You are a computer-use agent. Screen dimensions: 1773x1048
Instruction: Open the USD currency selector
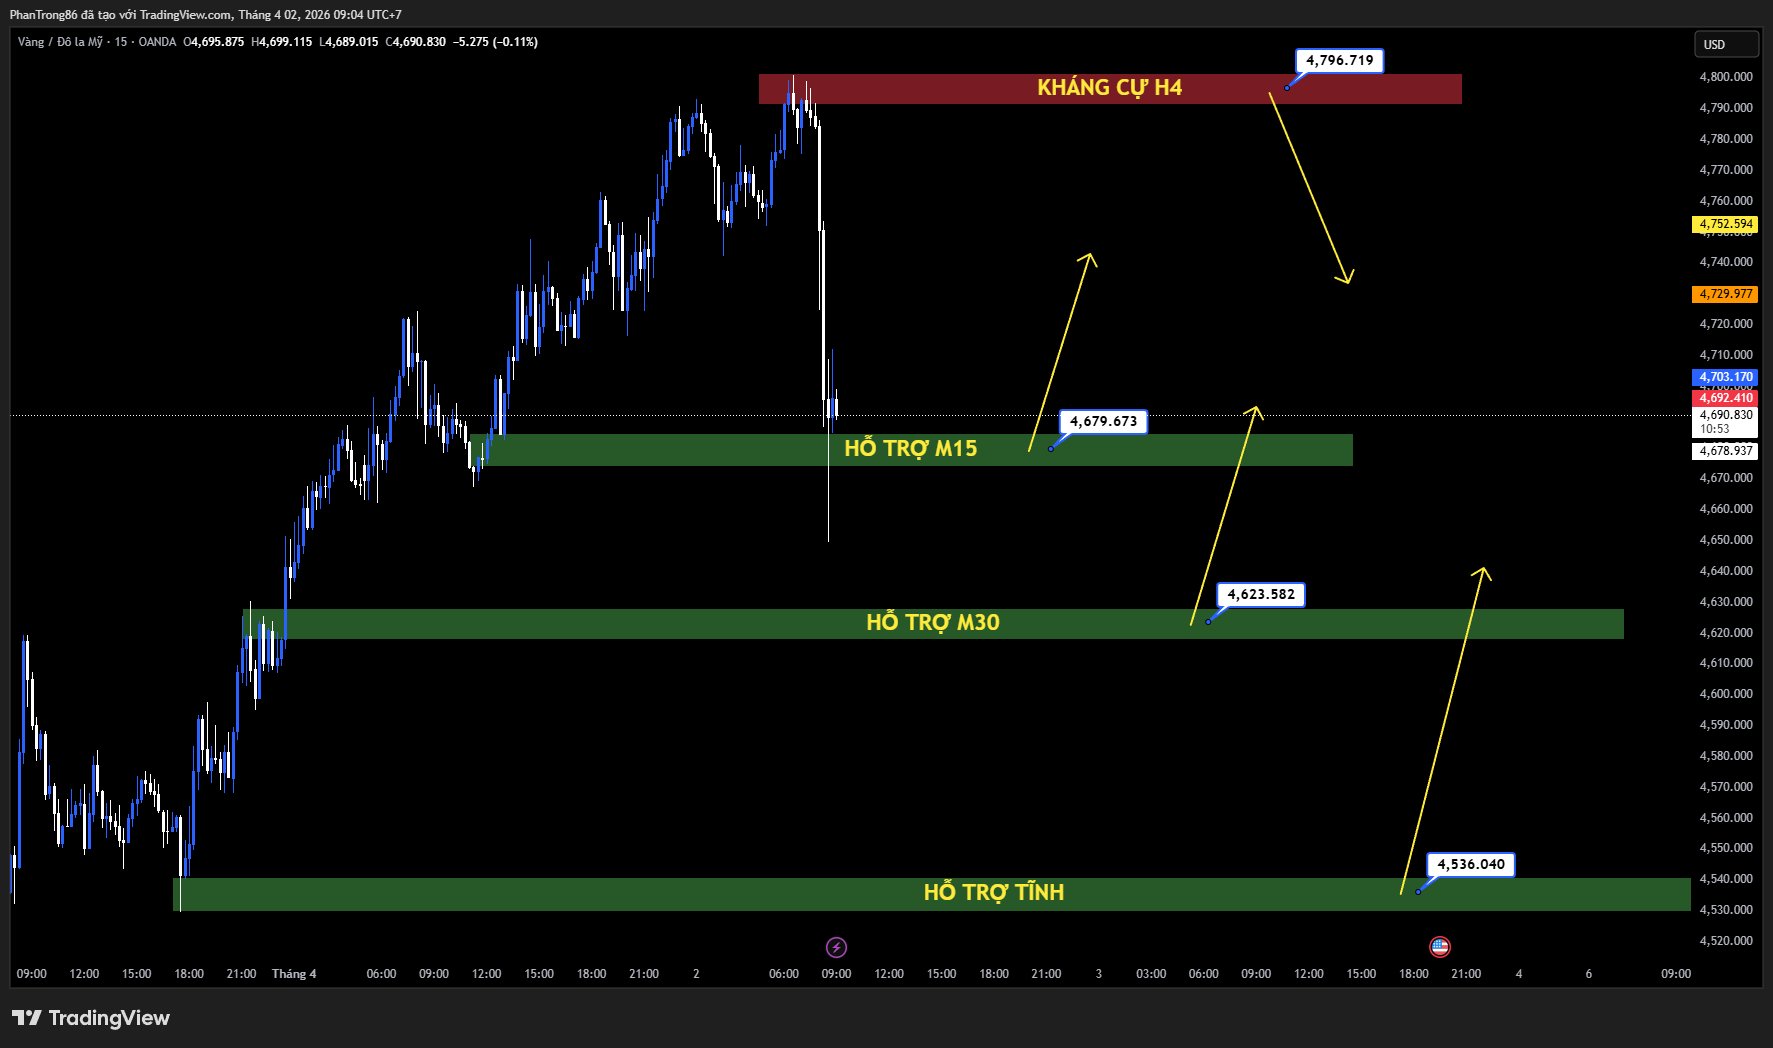click(1726, 44)
